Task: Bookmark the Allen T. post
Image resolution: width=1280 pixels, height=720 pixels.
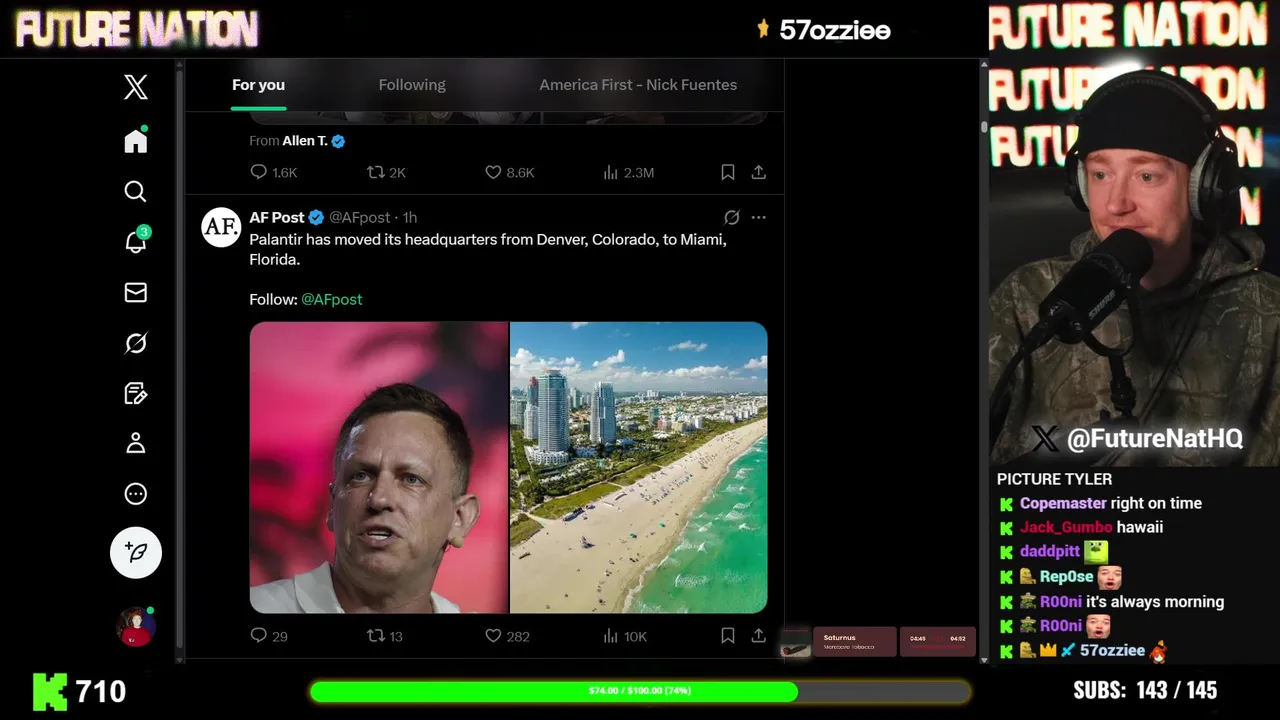Action: (x=728, y=172)
